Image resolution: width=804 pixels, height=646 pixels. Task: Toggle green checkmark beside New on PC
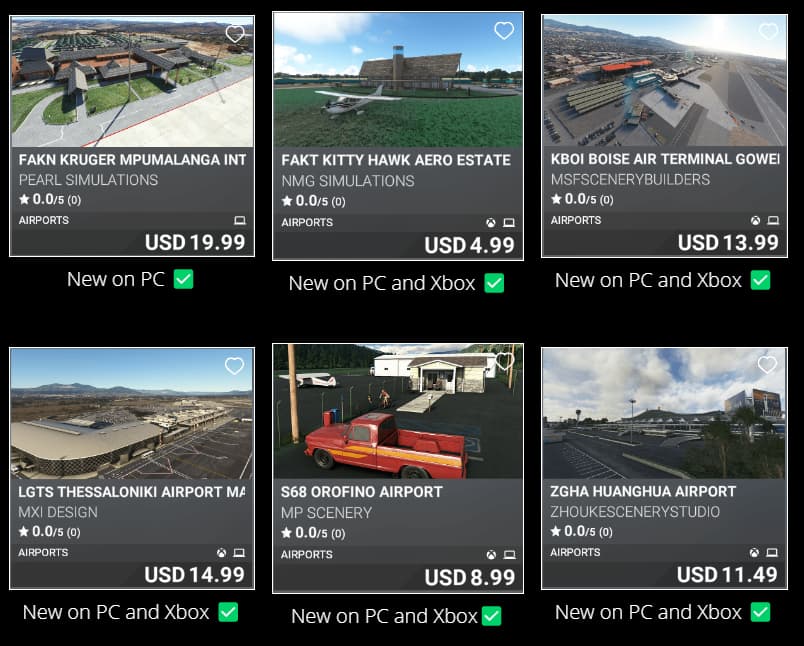(184, 279)
